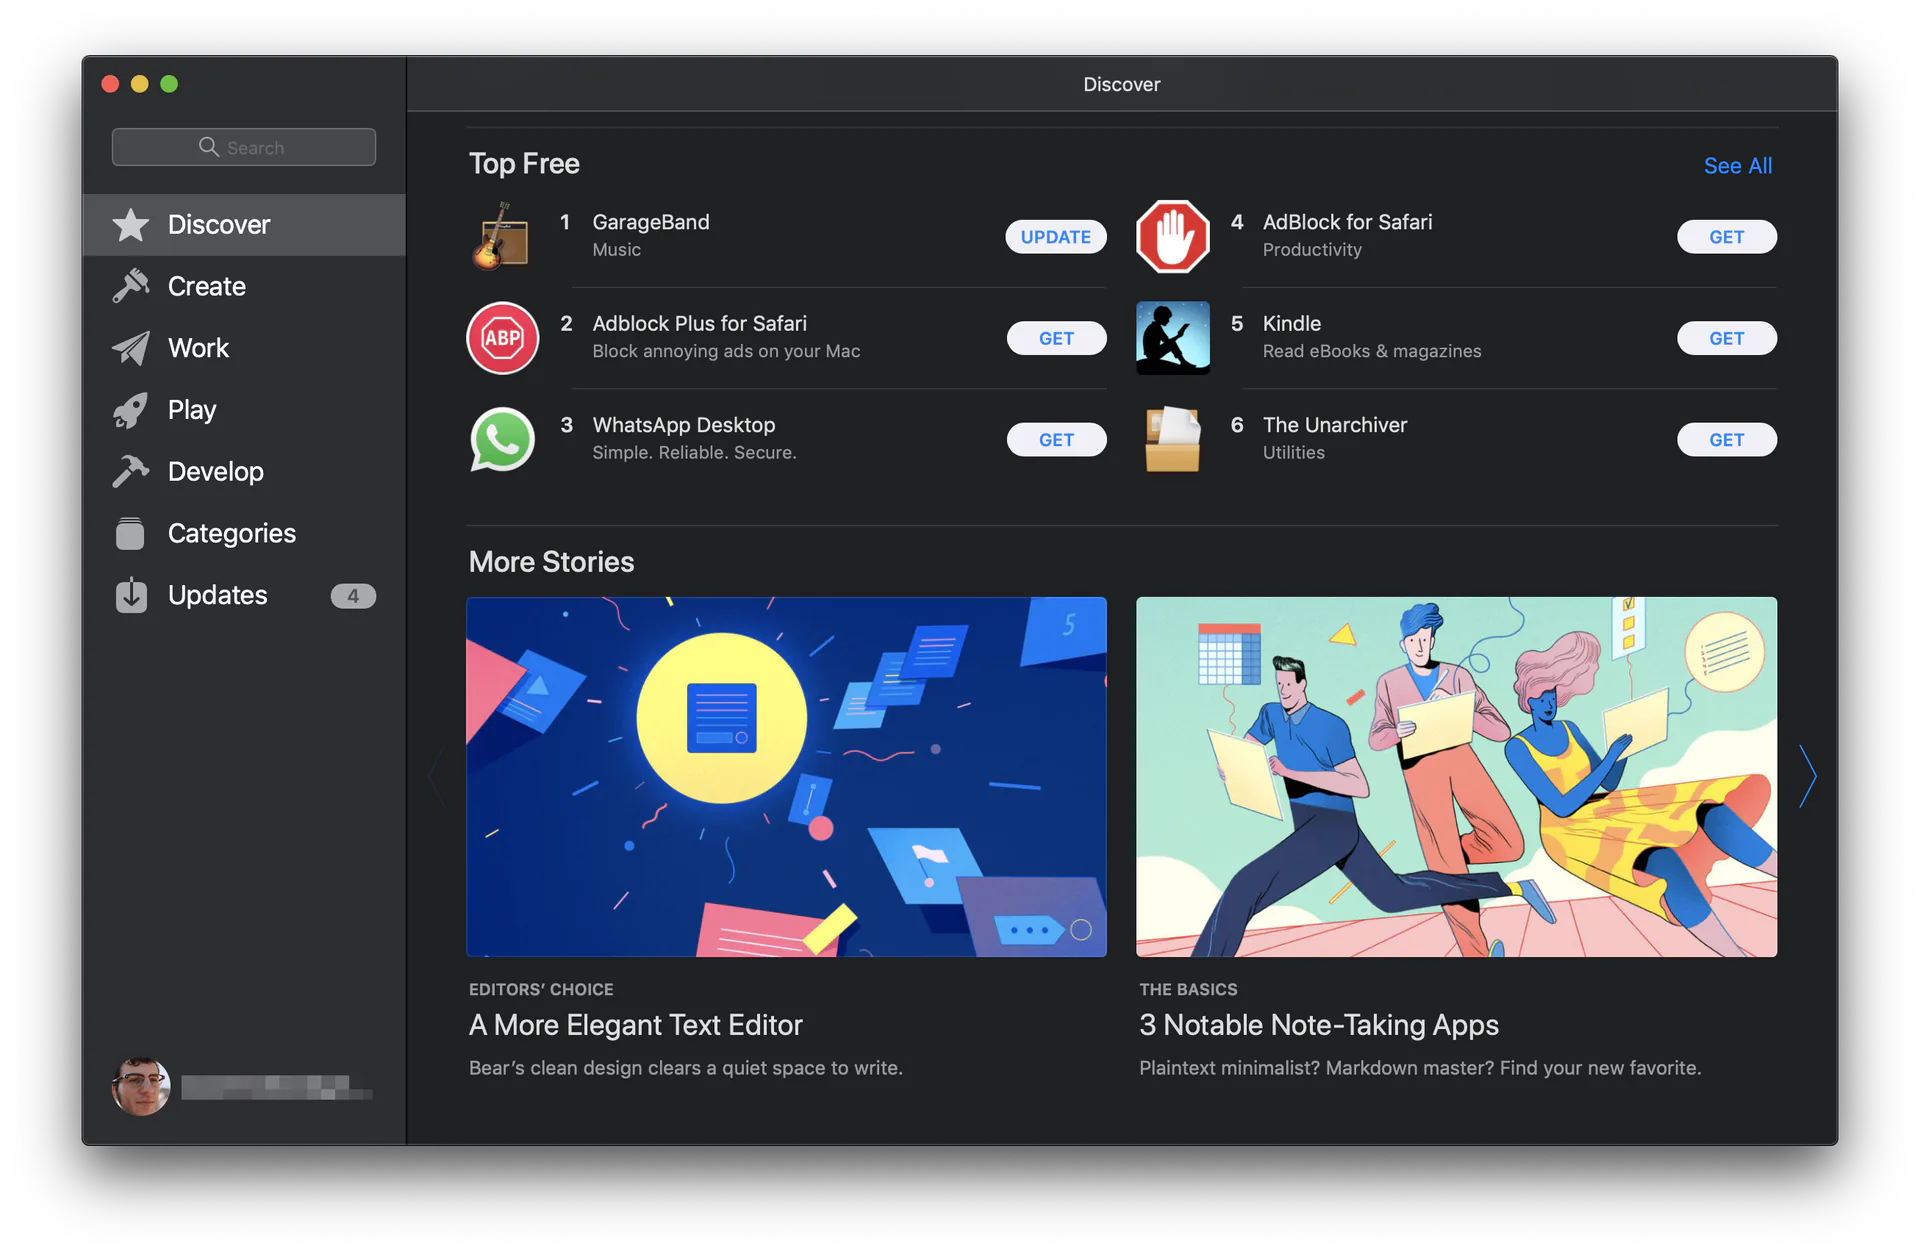
Task: Click 'Plaintext minimalist?' description text
Action: [1420, 1068]
